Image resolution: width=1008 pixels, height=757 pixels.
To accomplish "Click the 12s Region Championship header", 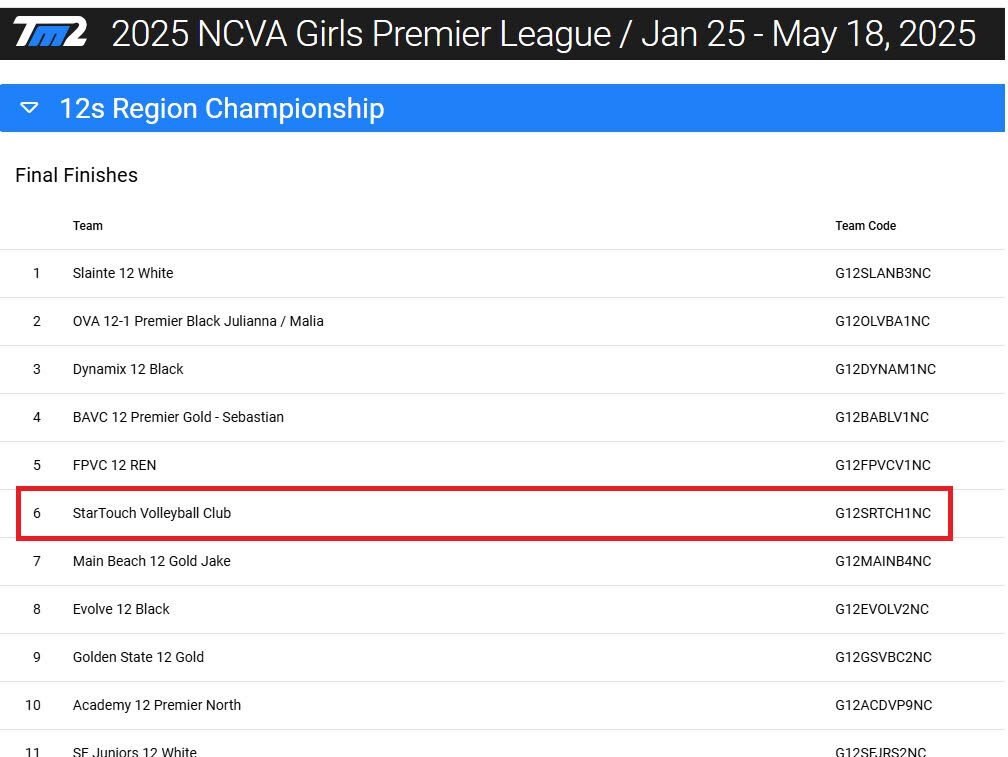I will 221,108.
